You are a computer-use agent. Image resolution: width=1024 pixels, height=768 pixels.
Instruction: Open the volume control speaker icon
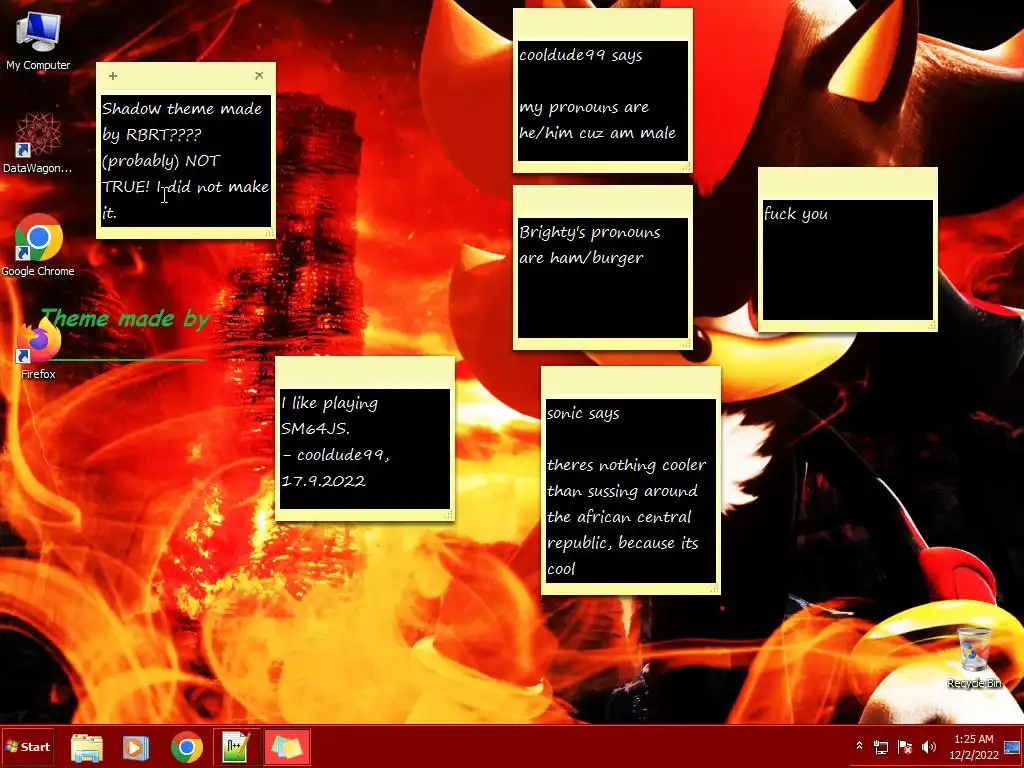point(929,746)
